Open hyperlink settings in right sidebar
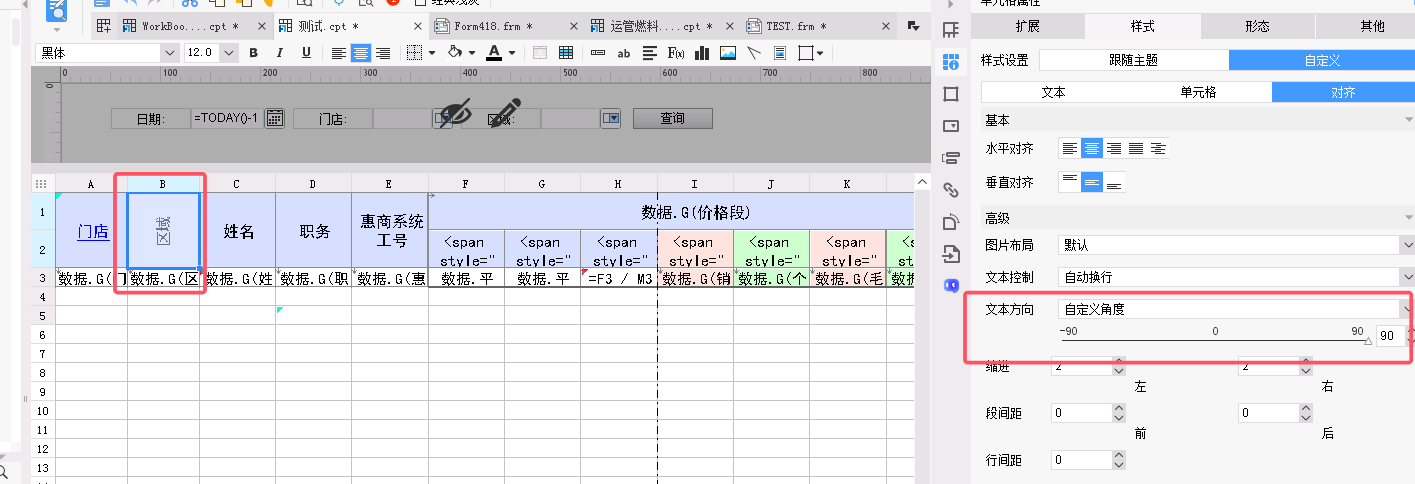Image resolution: width=1415 pixels, height=484 pixels. point(951,189)
